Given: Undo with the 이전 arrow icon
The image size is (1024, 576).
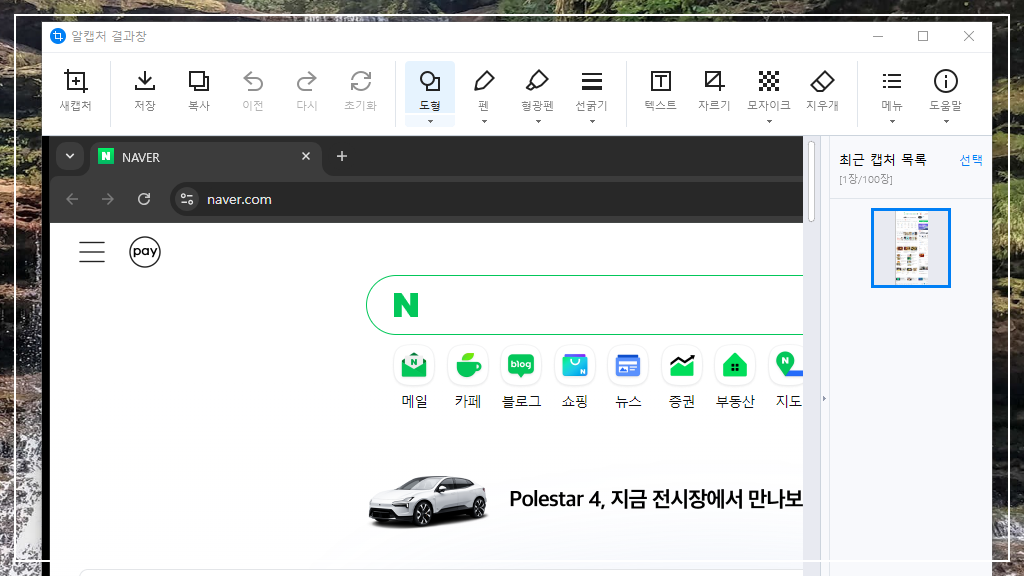Looking at the screenshot, I should coord(253,81).
